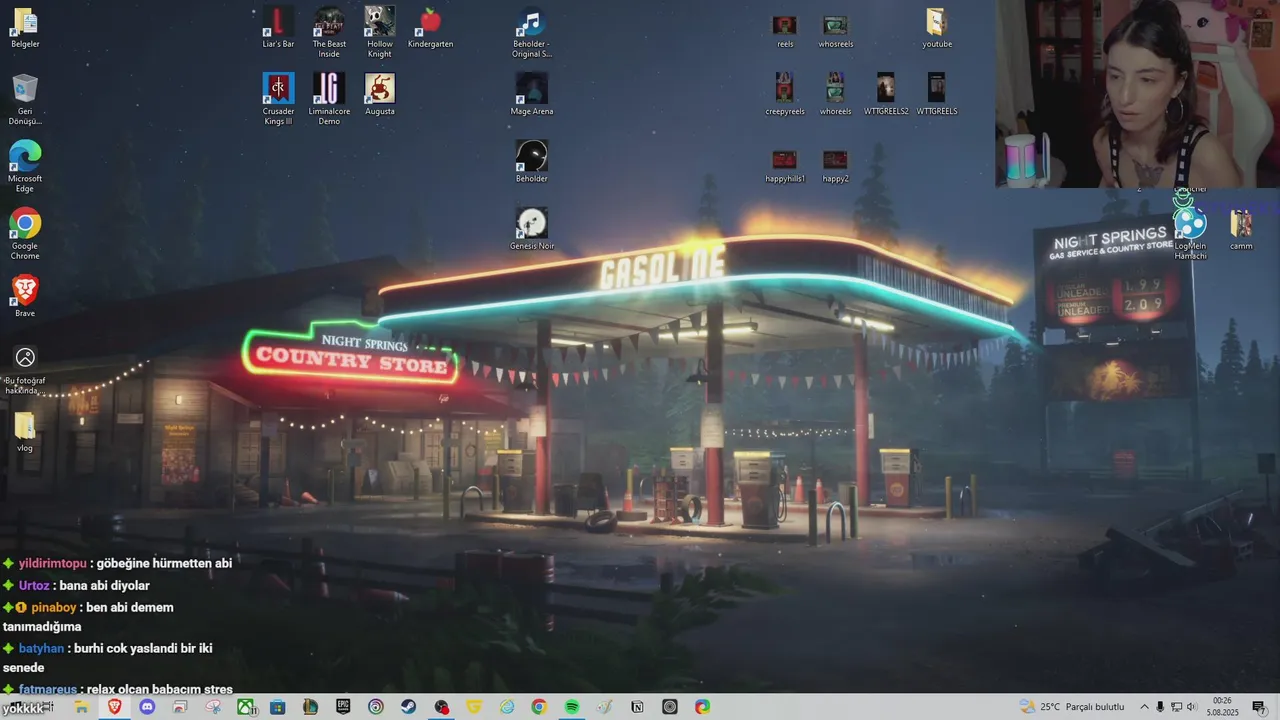
Task: Click chat username fatmareus
Action: (x=50, y=689)
